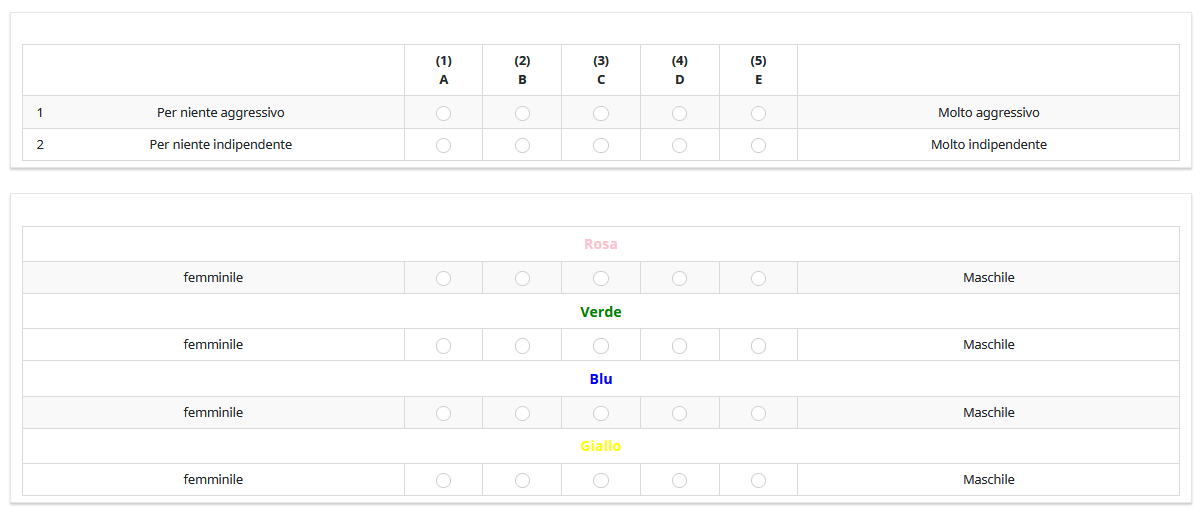Choose option E in the aggressivo row
Viewport: 1202px width, 515px height.
pyautogui.click(x=758, y=113)
